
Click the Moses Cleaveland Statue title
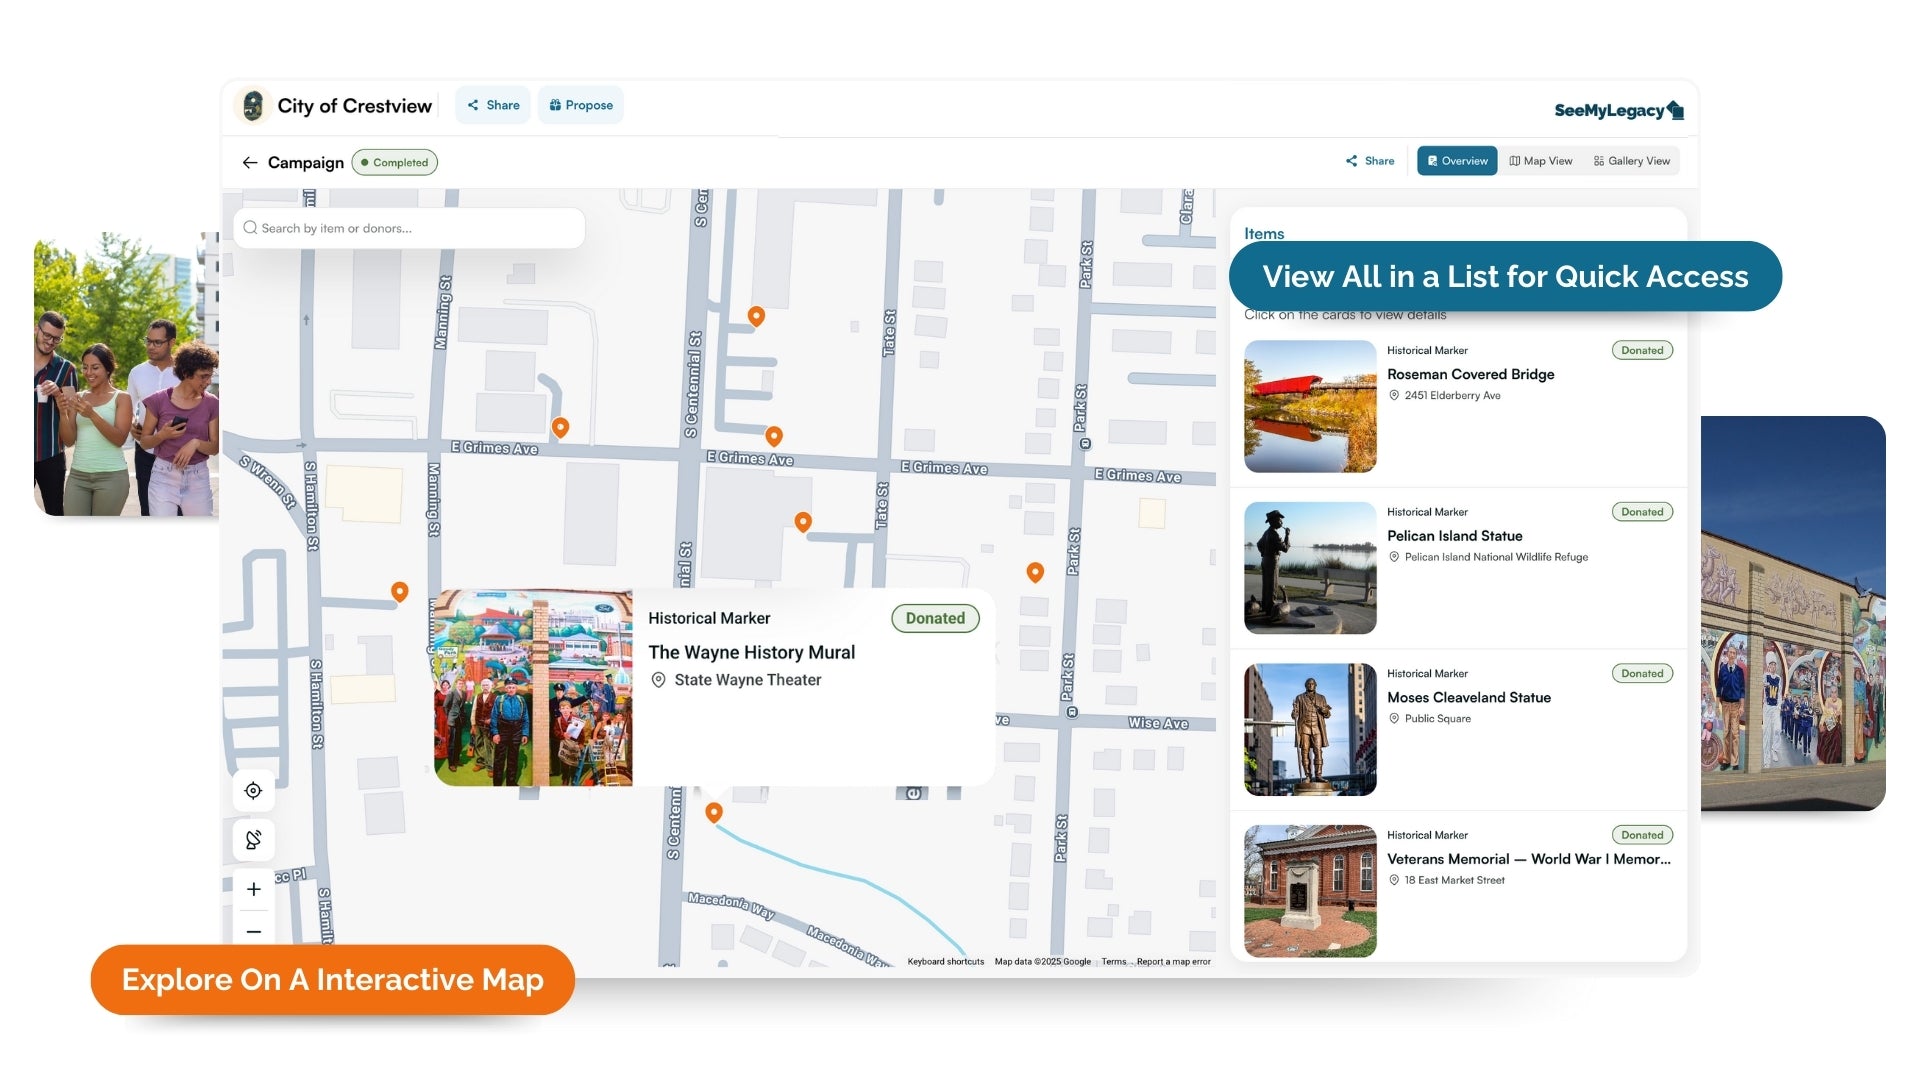(x=1468, y=698)
